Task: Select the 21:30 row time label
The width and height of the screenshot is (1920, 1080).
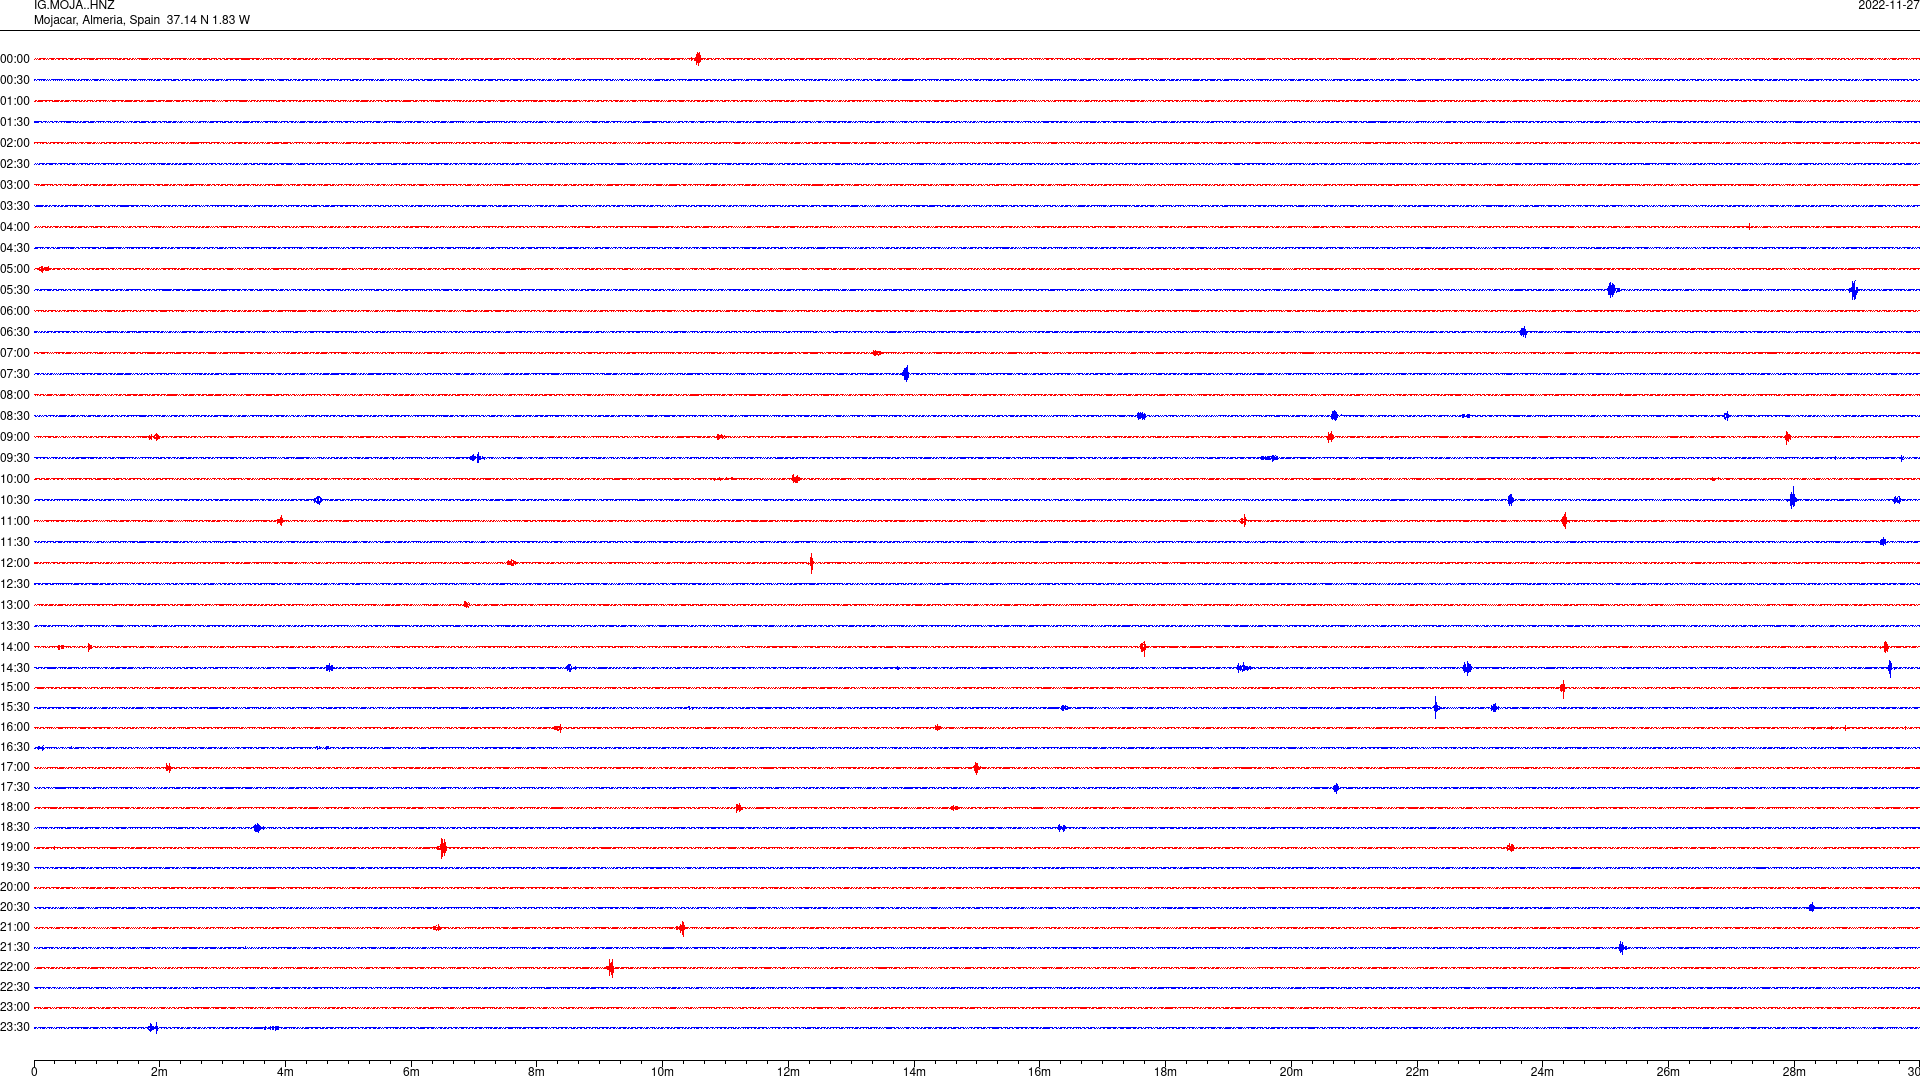Action: coord(15,947)
